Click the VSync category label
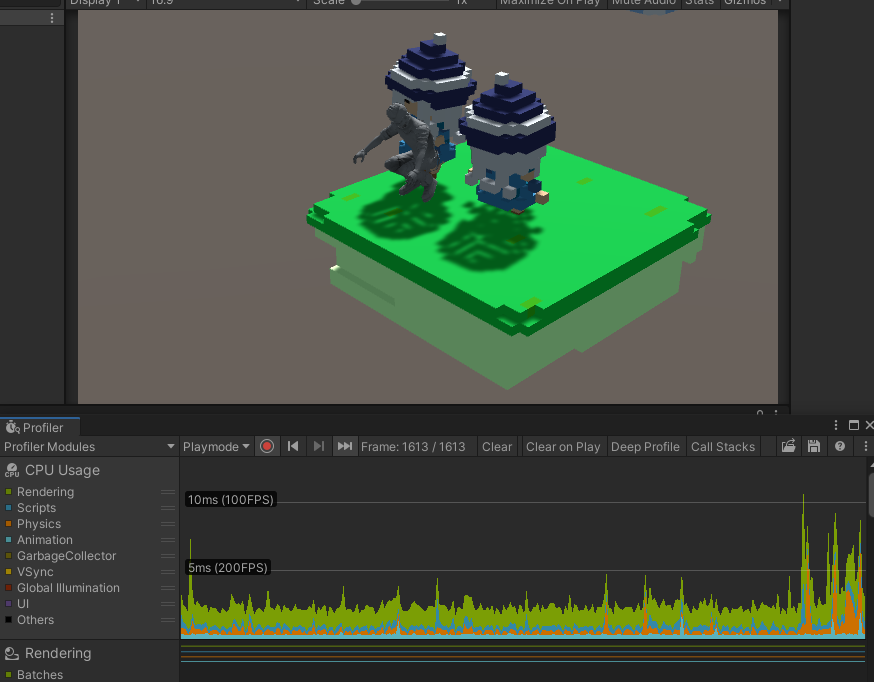Screen dimensions: 874x682 click(x=35, y=572)
